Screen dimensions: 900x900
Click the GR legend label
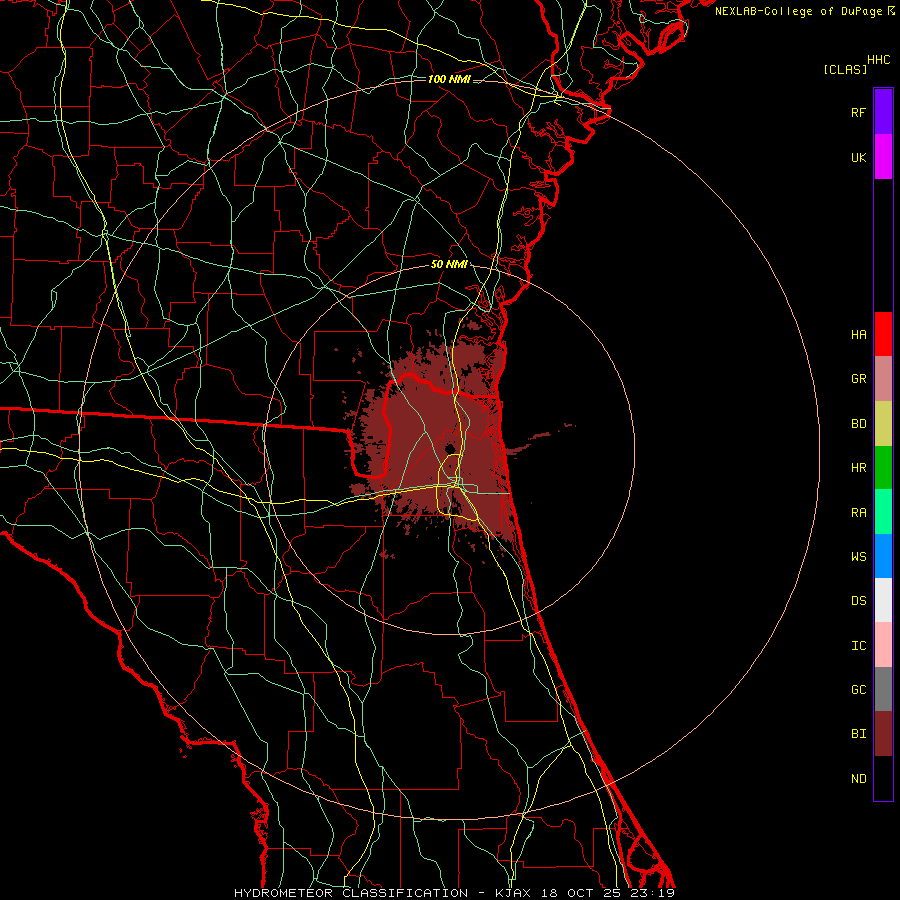[858, 379]
